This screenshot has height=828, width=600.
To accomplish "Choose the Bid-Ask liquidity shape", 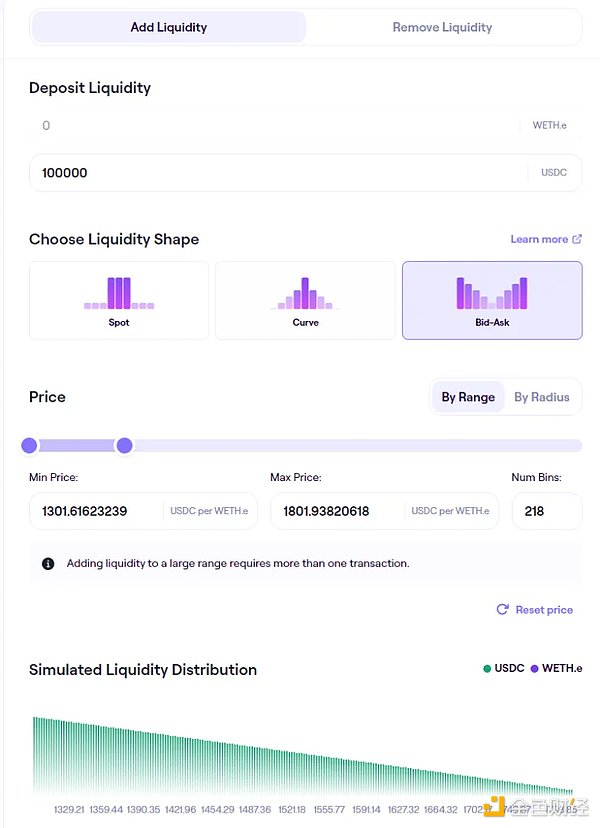I will 492,300.
